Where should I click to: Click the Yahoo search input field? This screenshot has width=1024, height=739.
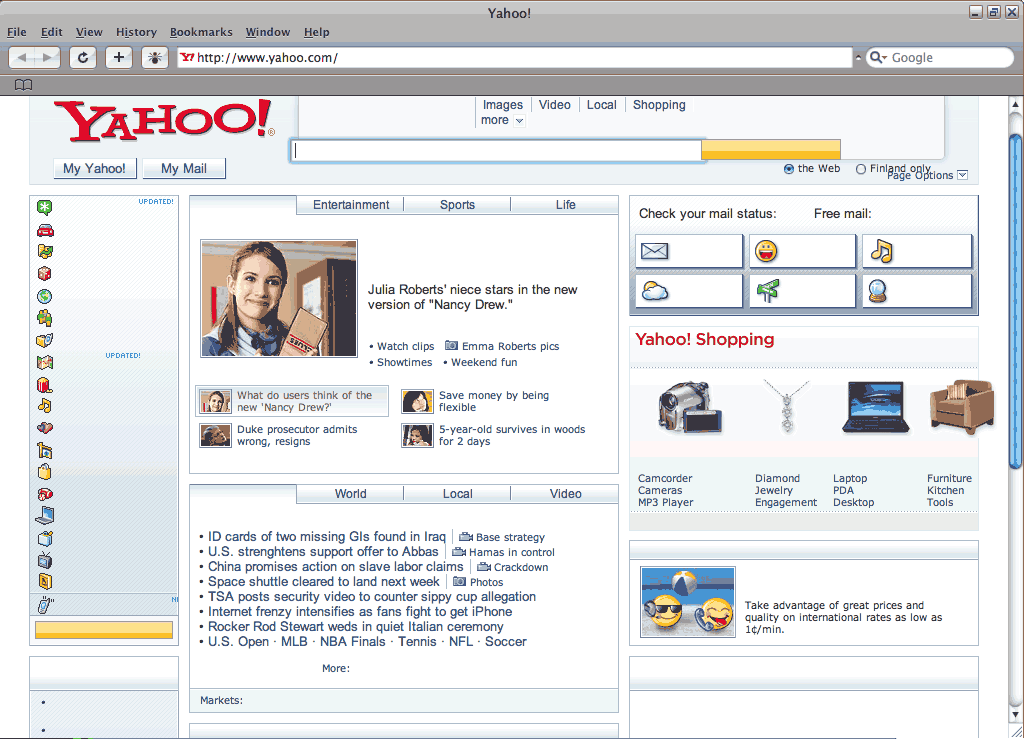click(x=496, y=151)
